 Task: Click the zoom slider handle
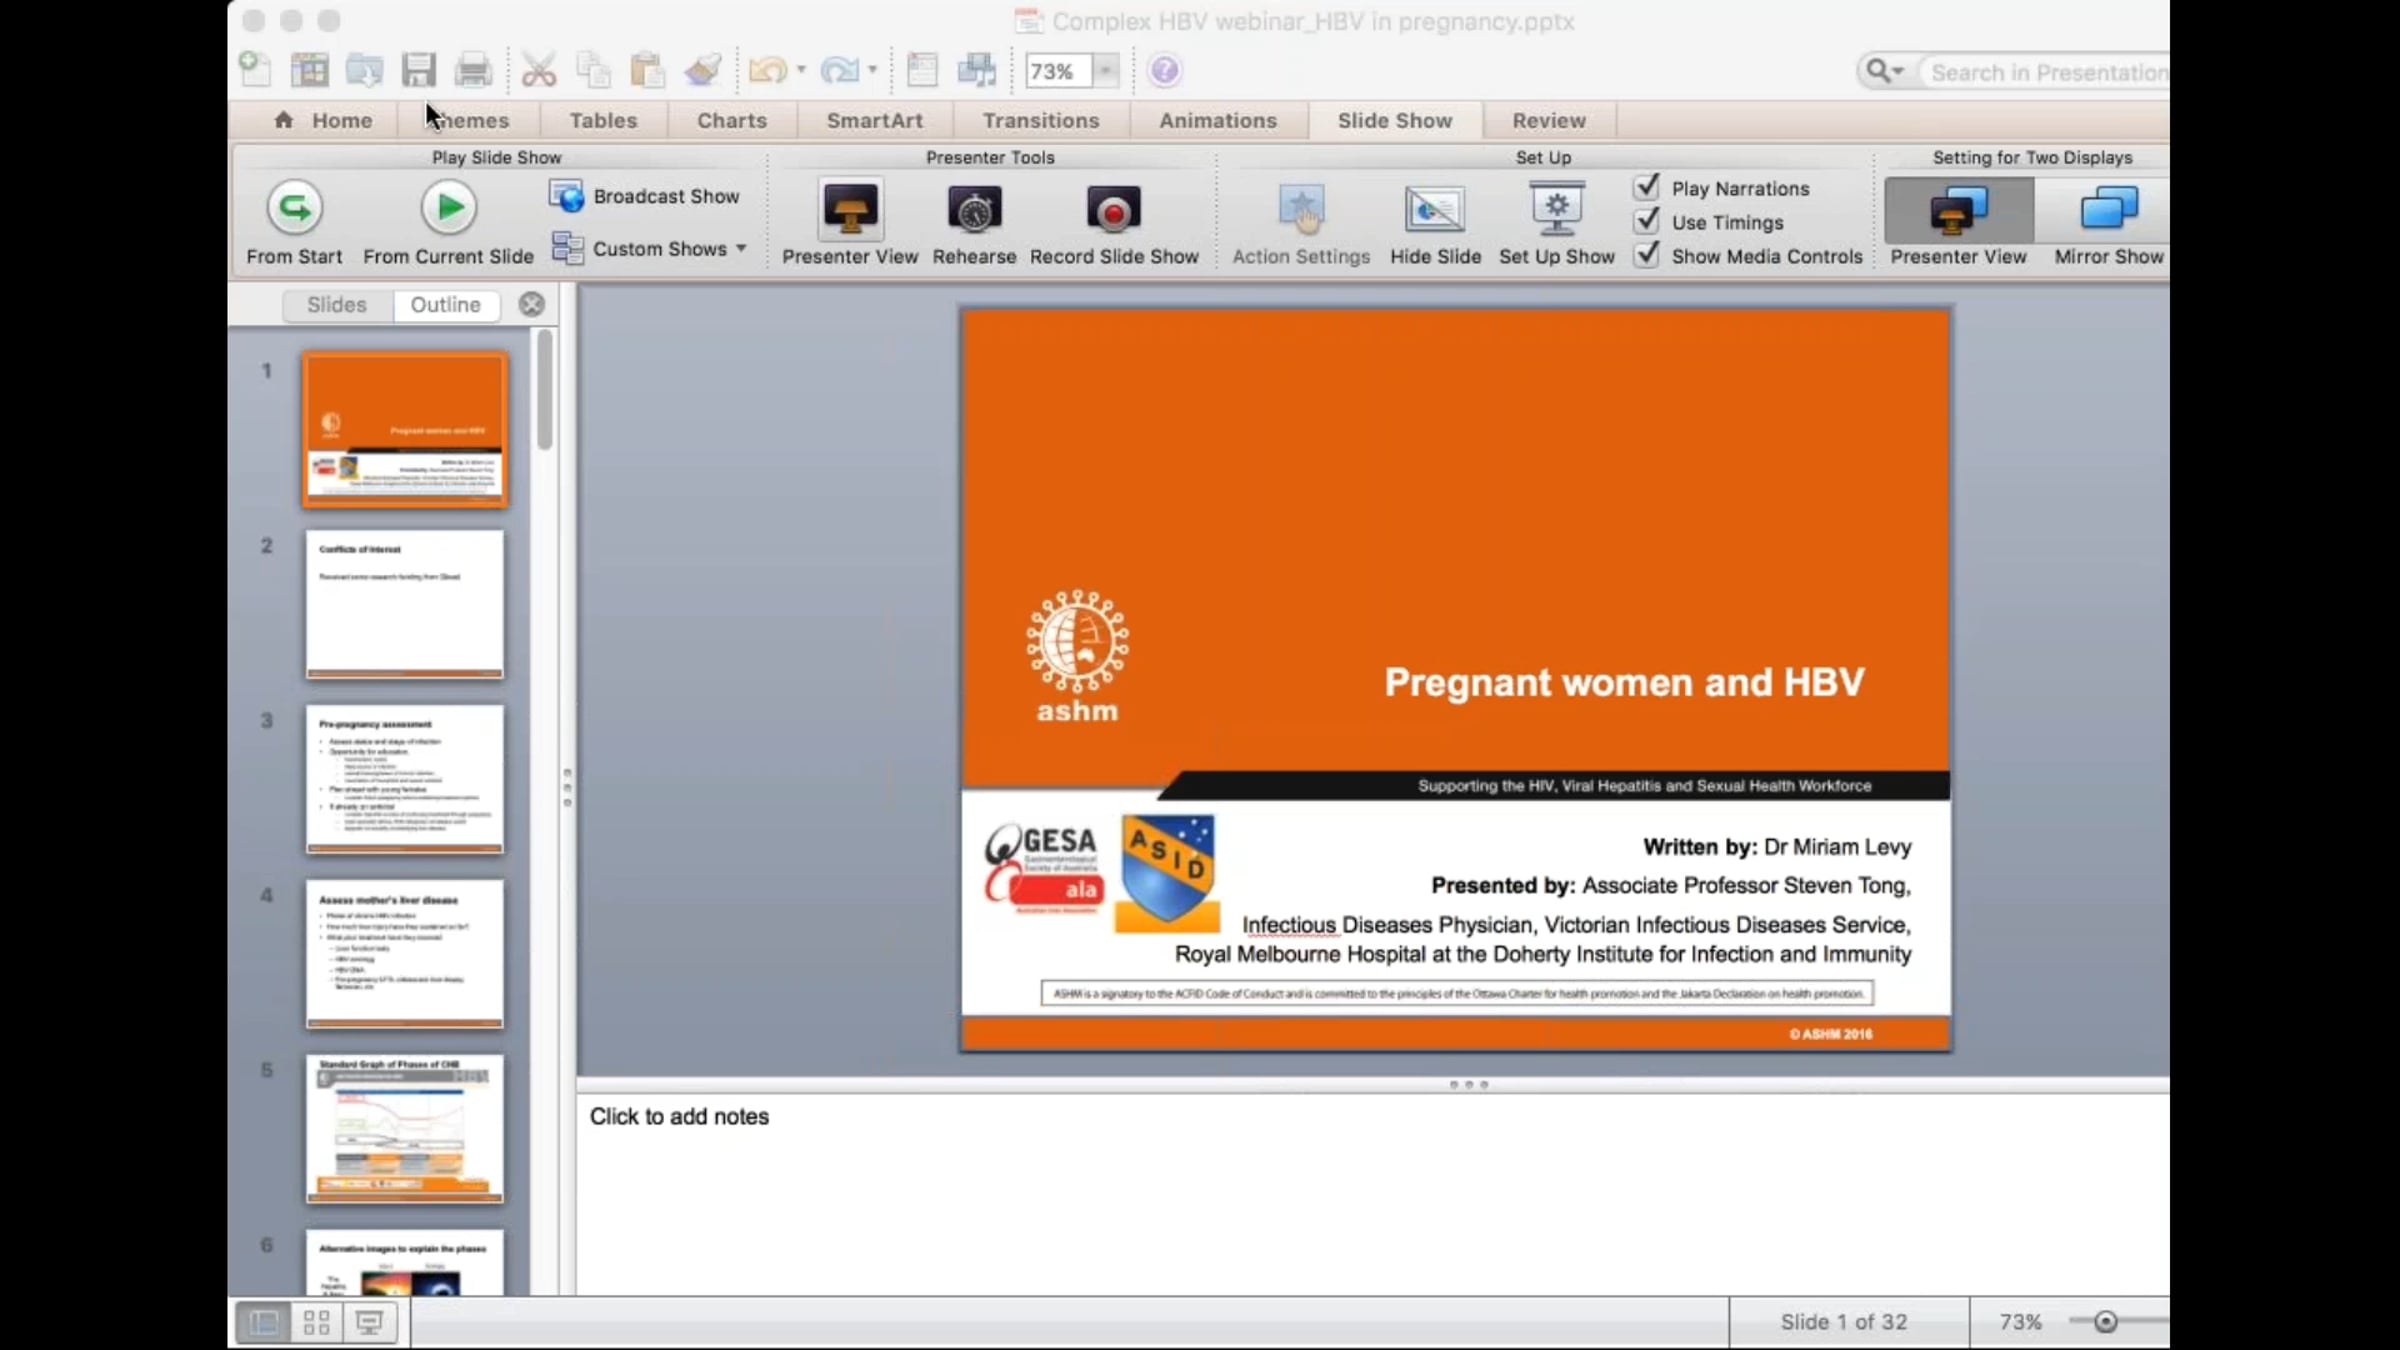point(2105,1322)
